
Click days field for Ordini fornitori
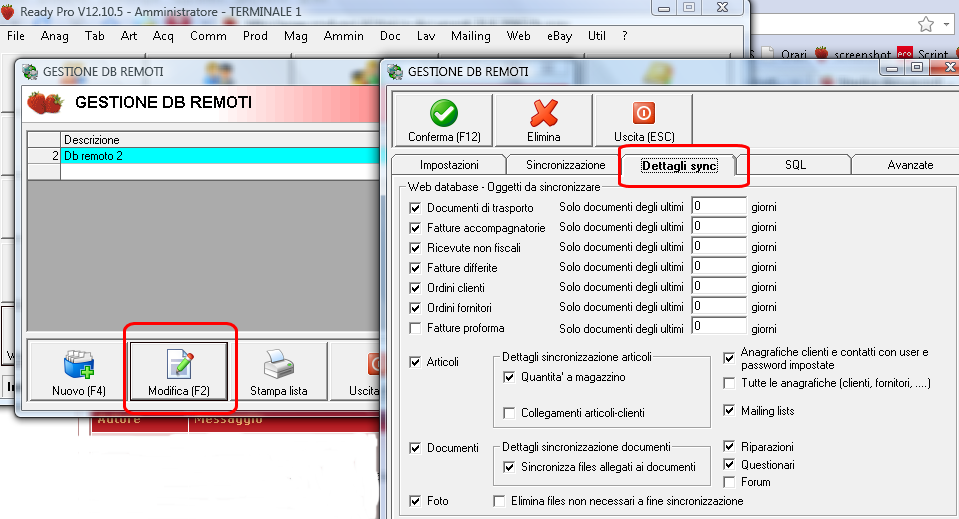tap(719, 306)
